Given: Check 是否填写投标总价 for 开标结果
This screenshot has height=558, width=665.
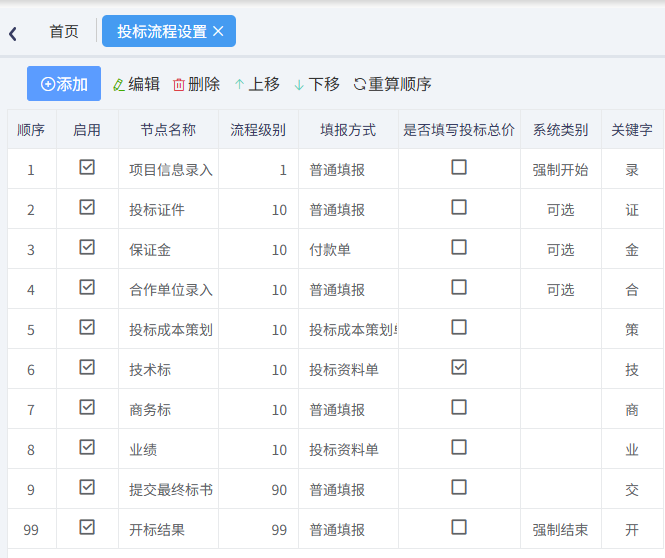Looking at the screenshot, I should [459, 527].
